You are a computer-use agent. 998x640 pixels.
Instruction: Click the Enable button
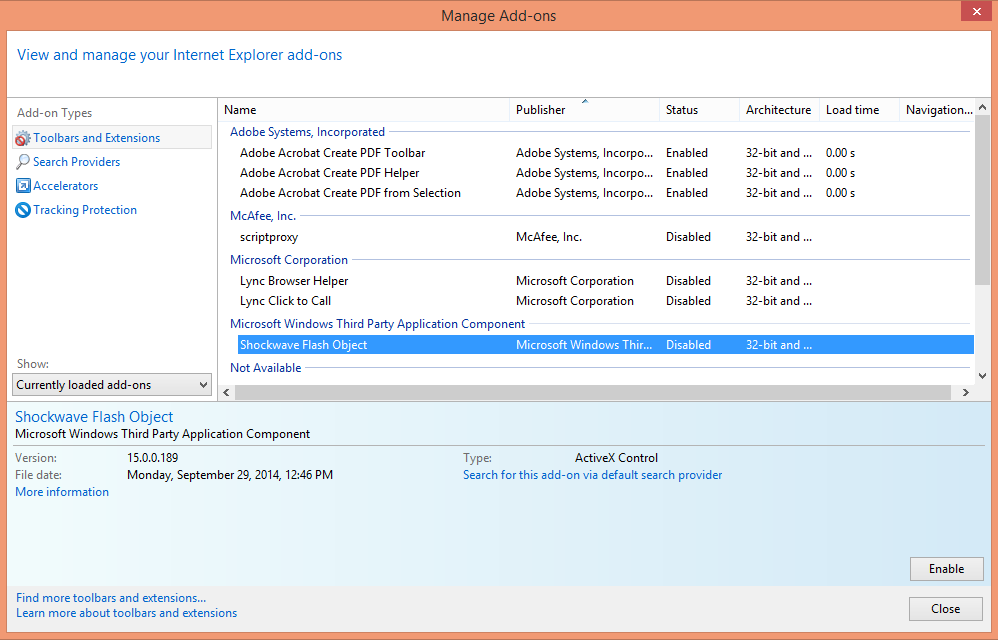[x=946, y=569]
